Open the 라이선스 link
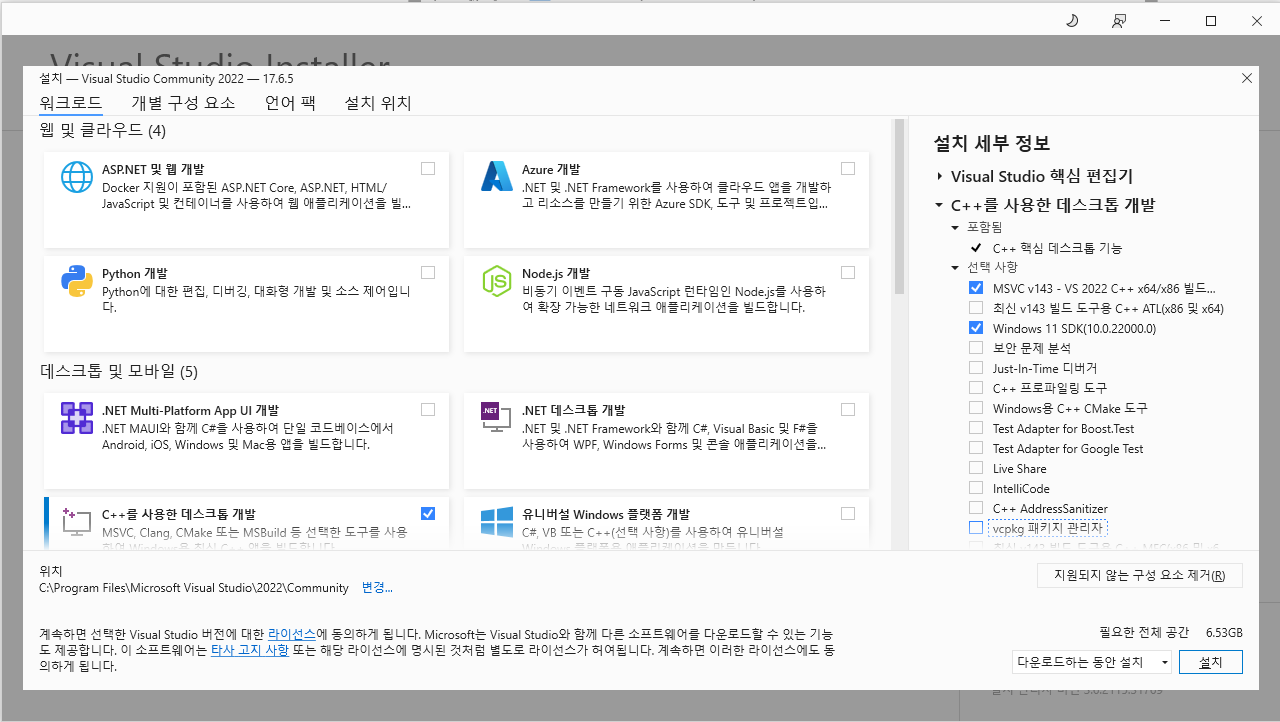The width and height of the screenshot is (1280, 722). click(292, 635)
